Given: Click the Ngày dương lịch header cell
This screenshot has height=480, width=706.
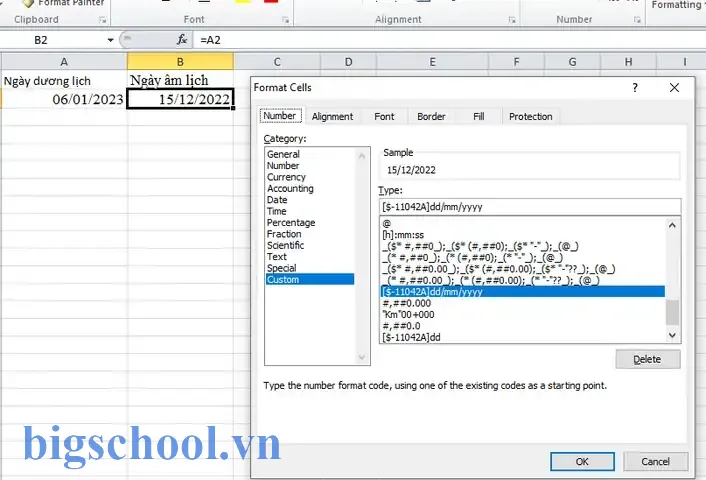Looking at the screenshot, I should (x=64, y=80).
